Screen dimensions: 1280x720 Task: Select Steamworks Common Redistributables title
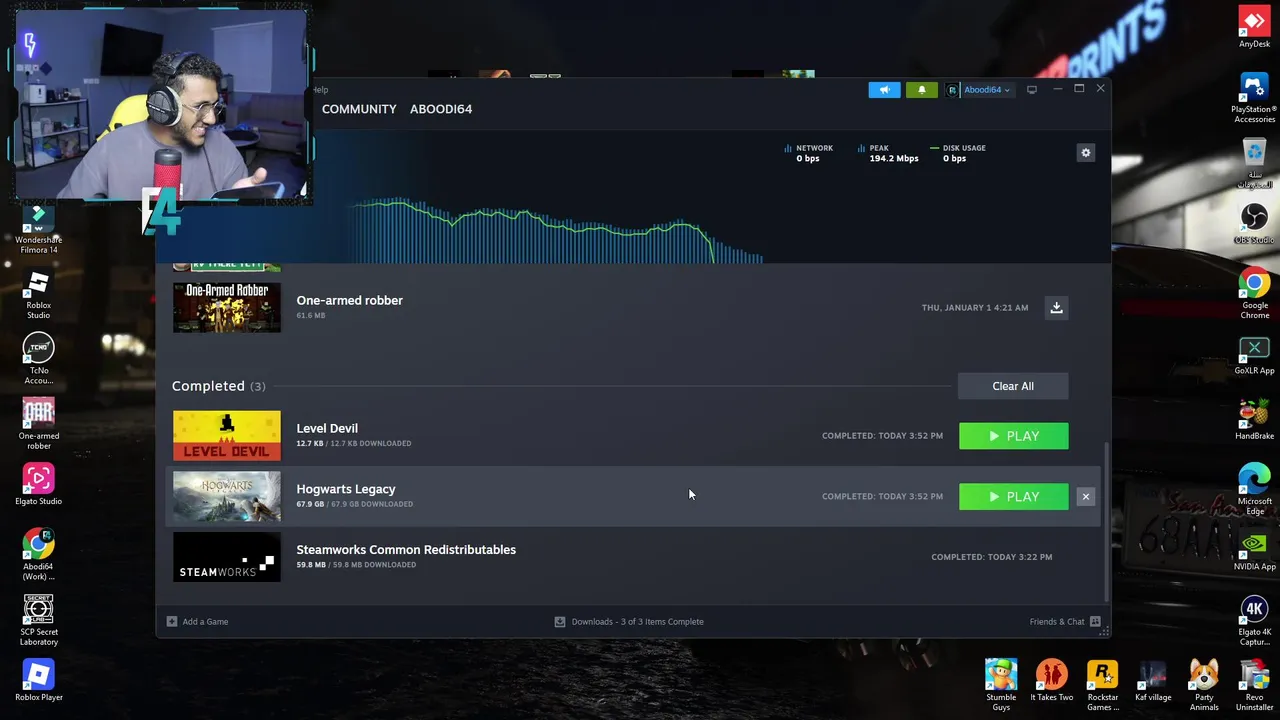tap(406, 550)
